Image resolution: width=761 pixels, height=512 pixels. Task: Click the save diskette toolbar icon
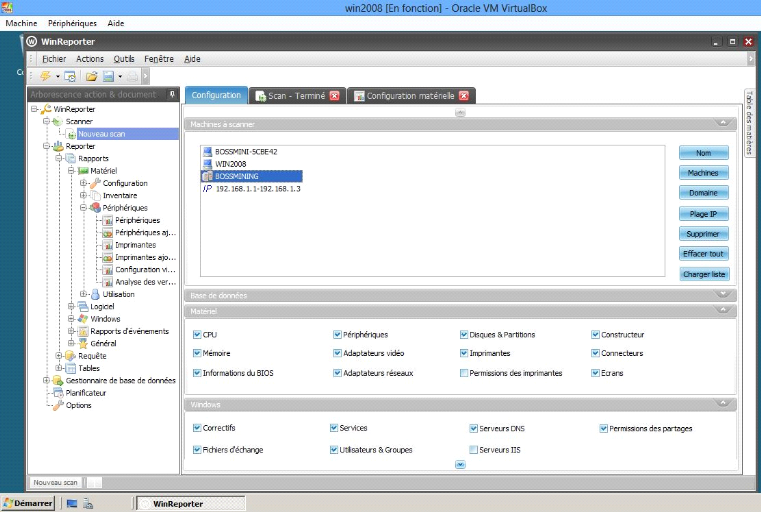tap(108, 76)
